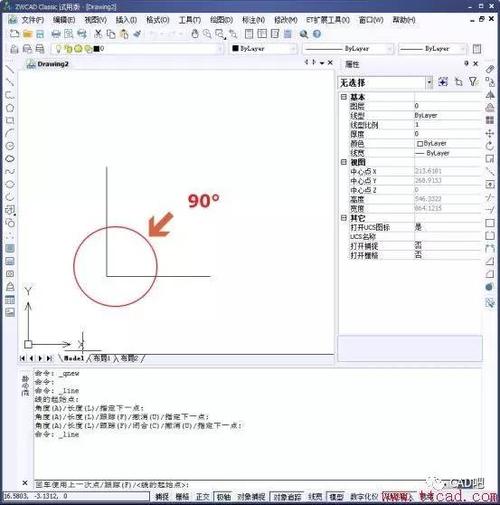Viewport: 500px width, 505px height.
Task: Open the ByLayer color dropdown
Action: (263, 49)
